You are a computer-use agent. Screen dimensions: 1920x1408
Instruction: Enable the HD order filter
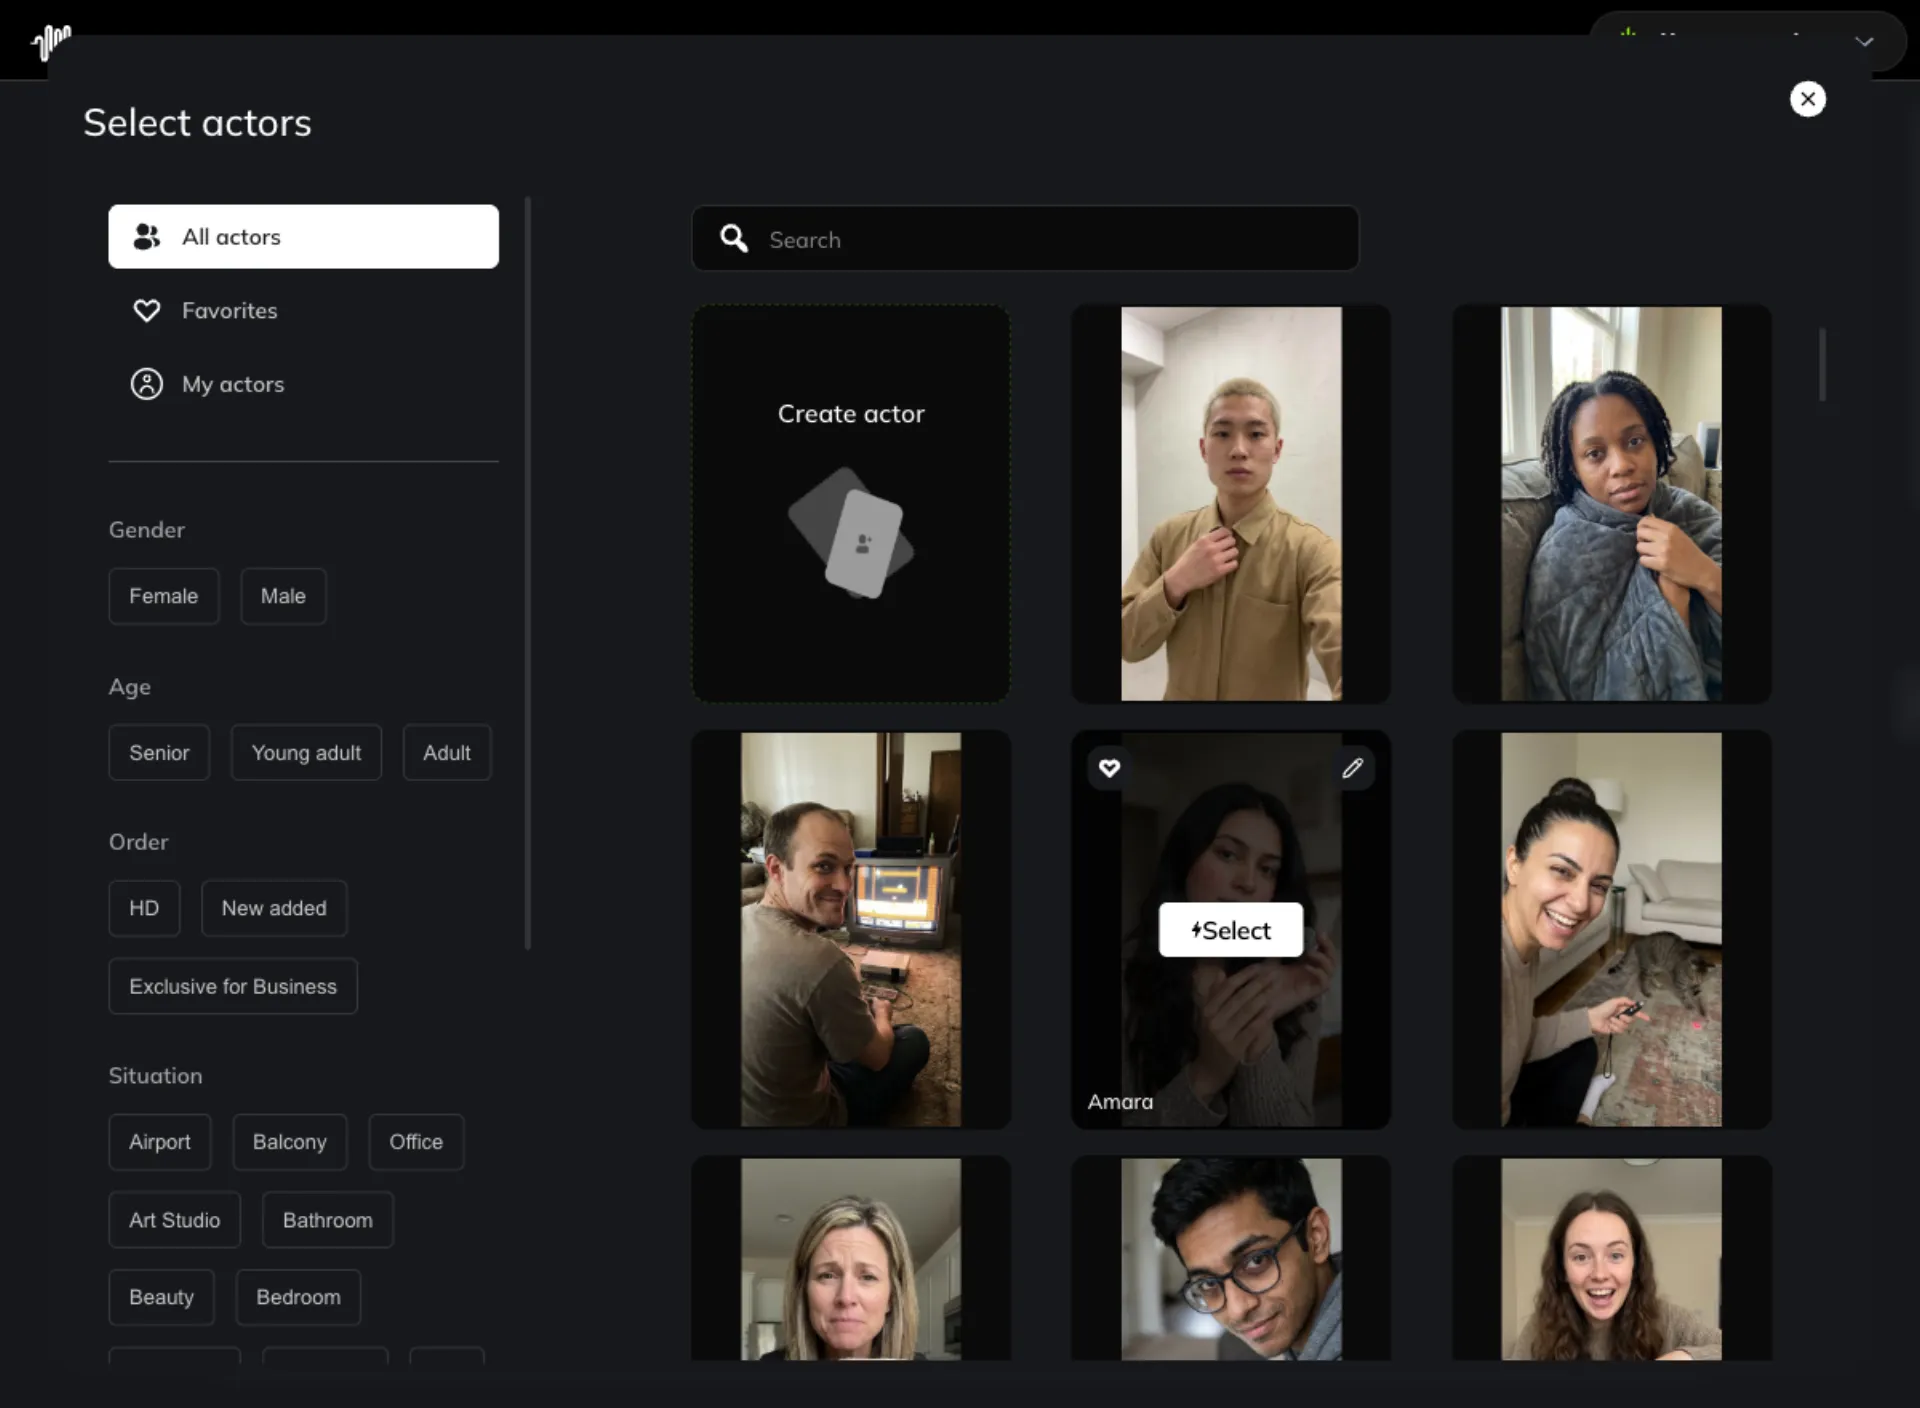[144, 908]
